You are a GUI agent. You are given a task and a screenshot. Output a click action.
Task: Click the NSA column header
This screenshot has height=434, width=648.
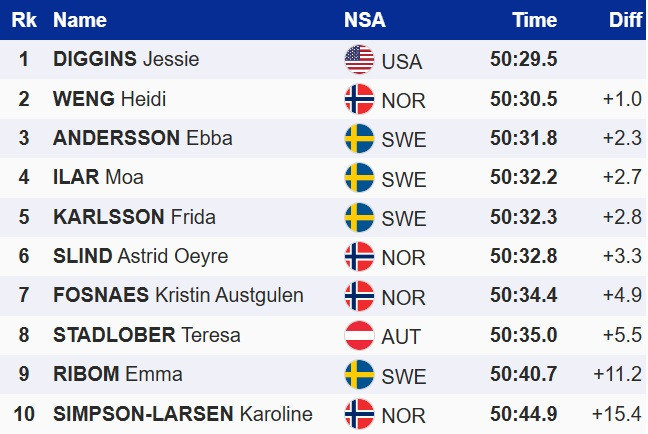click(364, 20)
